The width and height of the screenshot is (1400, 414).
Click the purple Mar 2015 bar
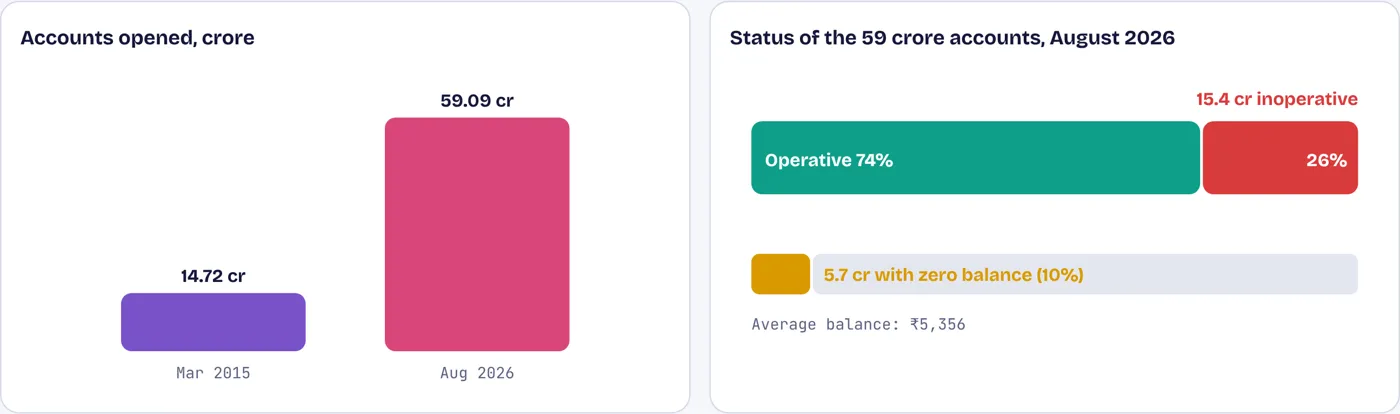tap(213, 322)
